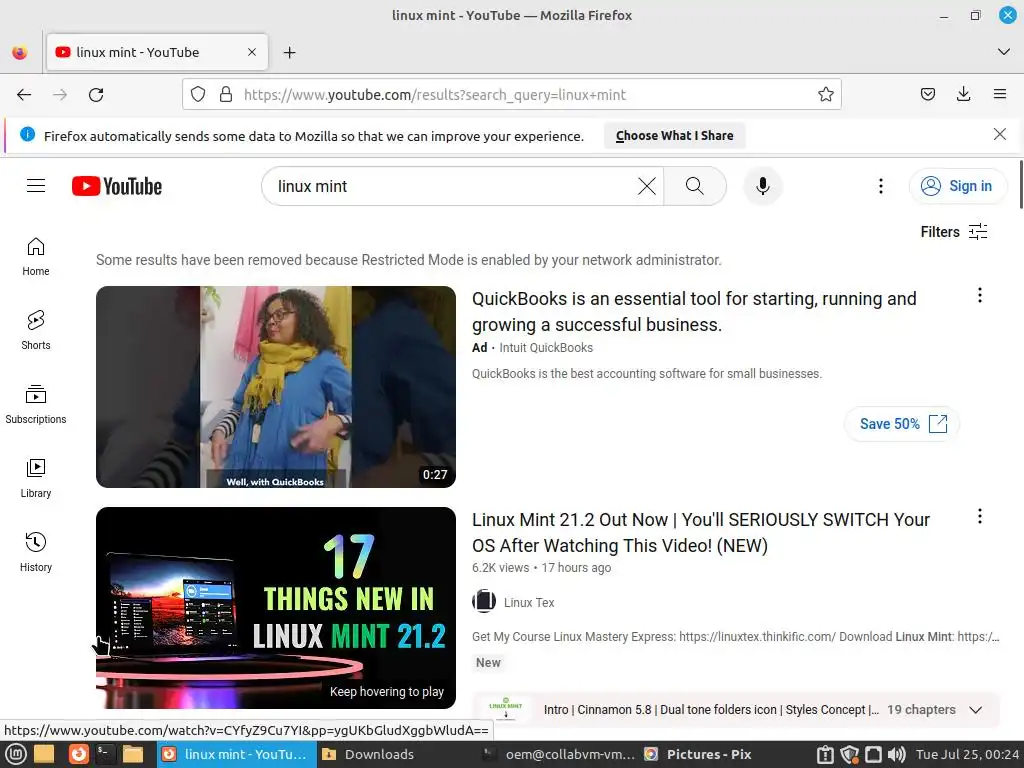This screenshot has width=1024, height=768.
Task: Click the URL address bar
Action: coord(511,95)
